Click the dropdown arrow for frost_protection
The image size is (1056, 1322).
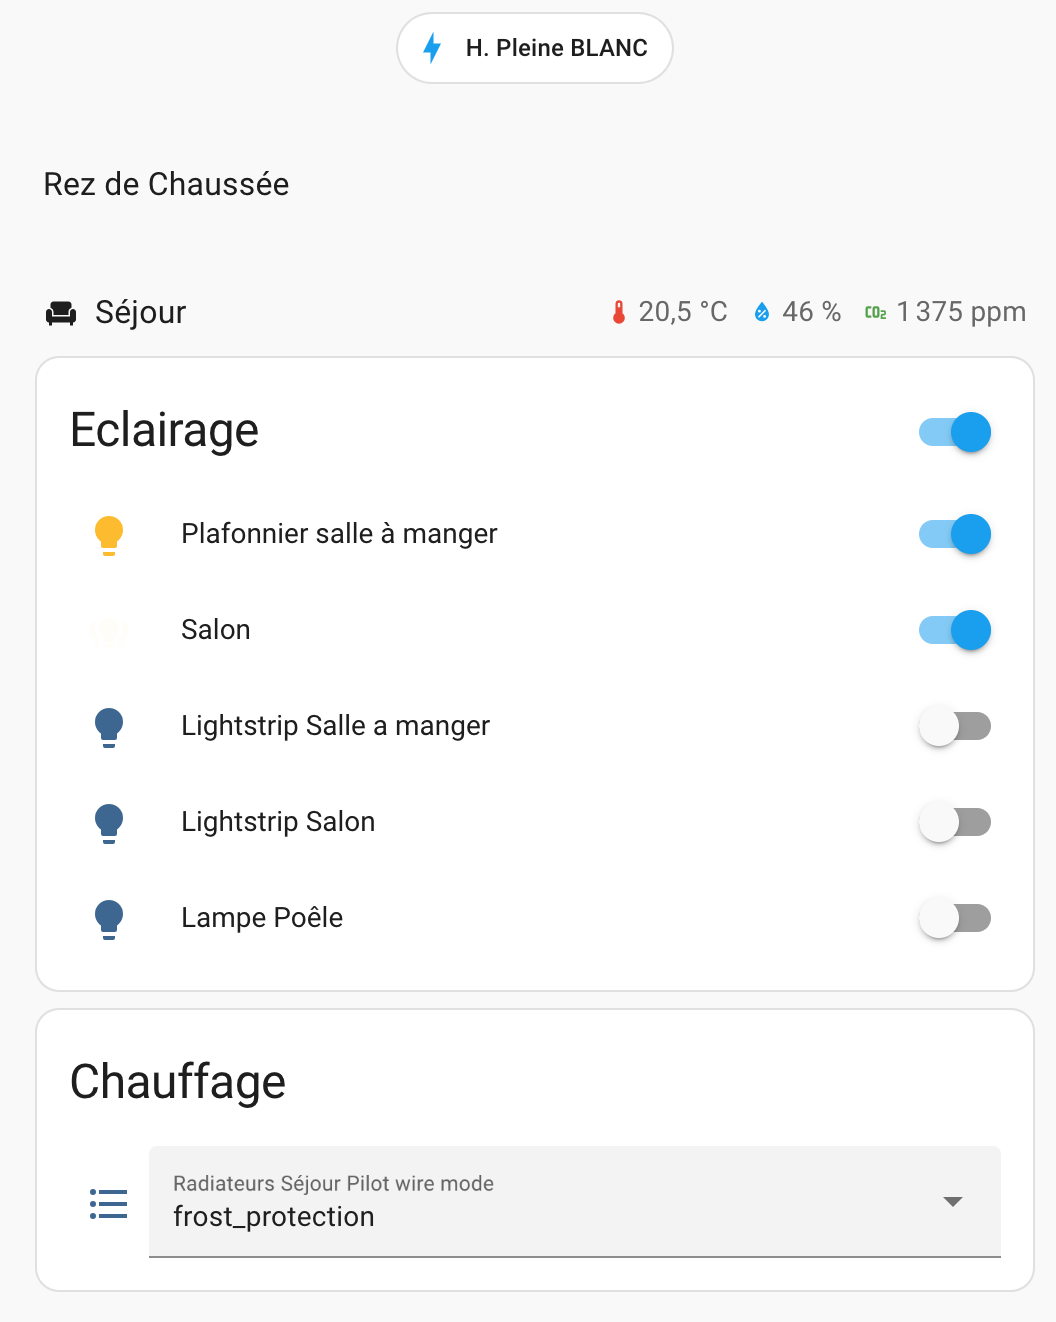click(x=953, y=1201)
